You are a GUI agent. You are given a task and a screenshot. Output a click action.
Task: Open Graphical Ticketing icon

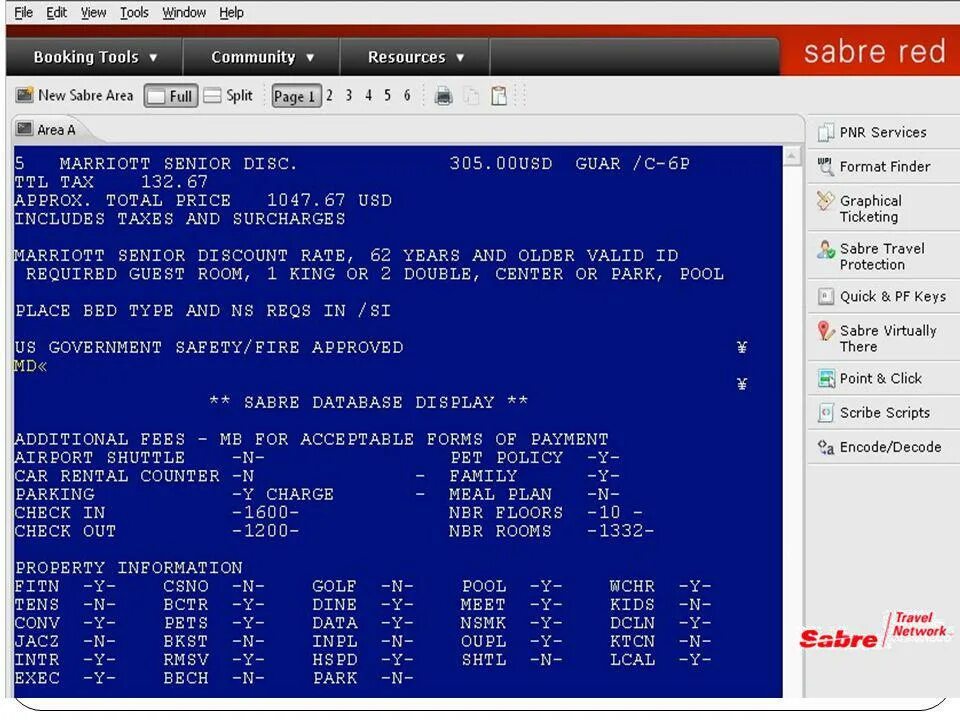tap(825, 201)
